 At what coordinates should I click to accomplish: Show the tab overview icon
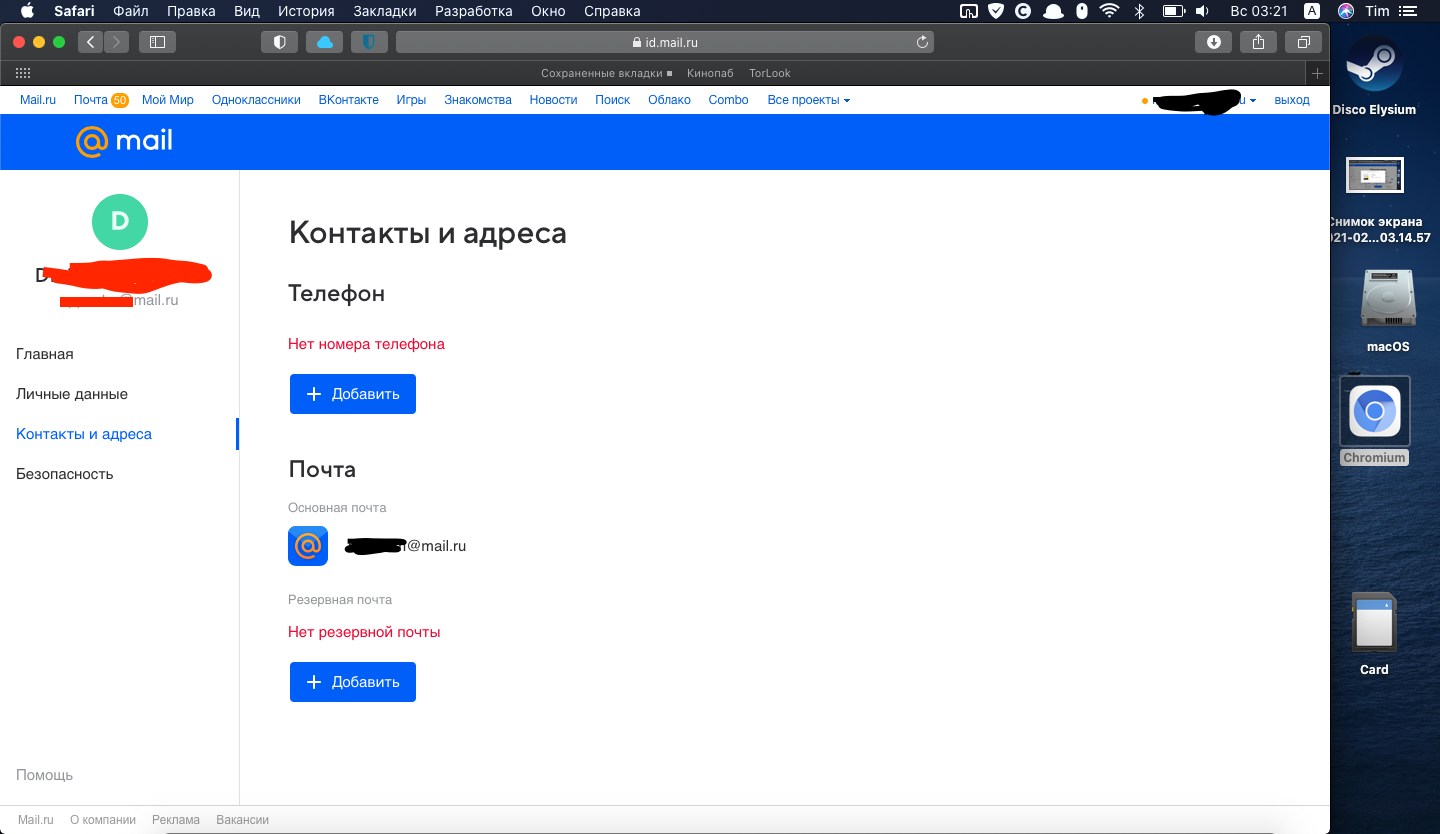(1303, 42)
